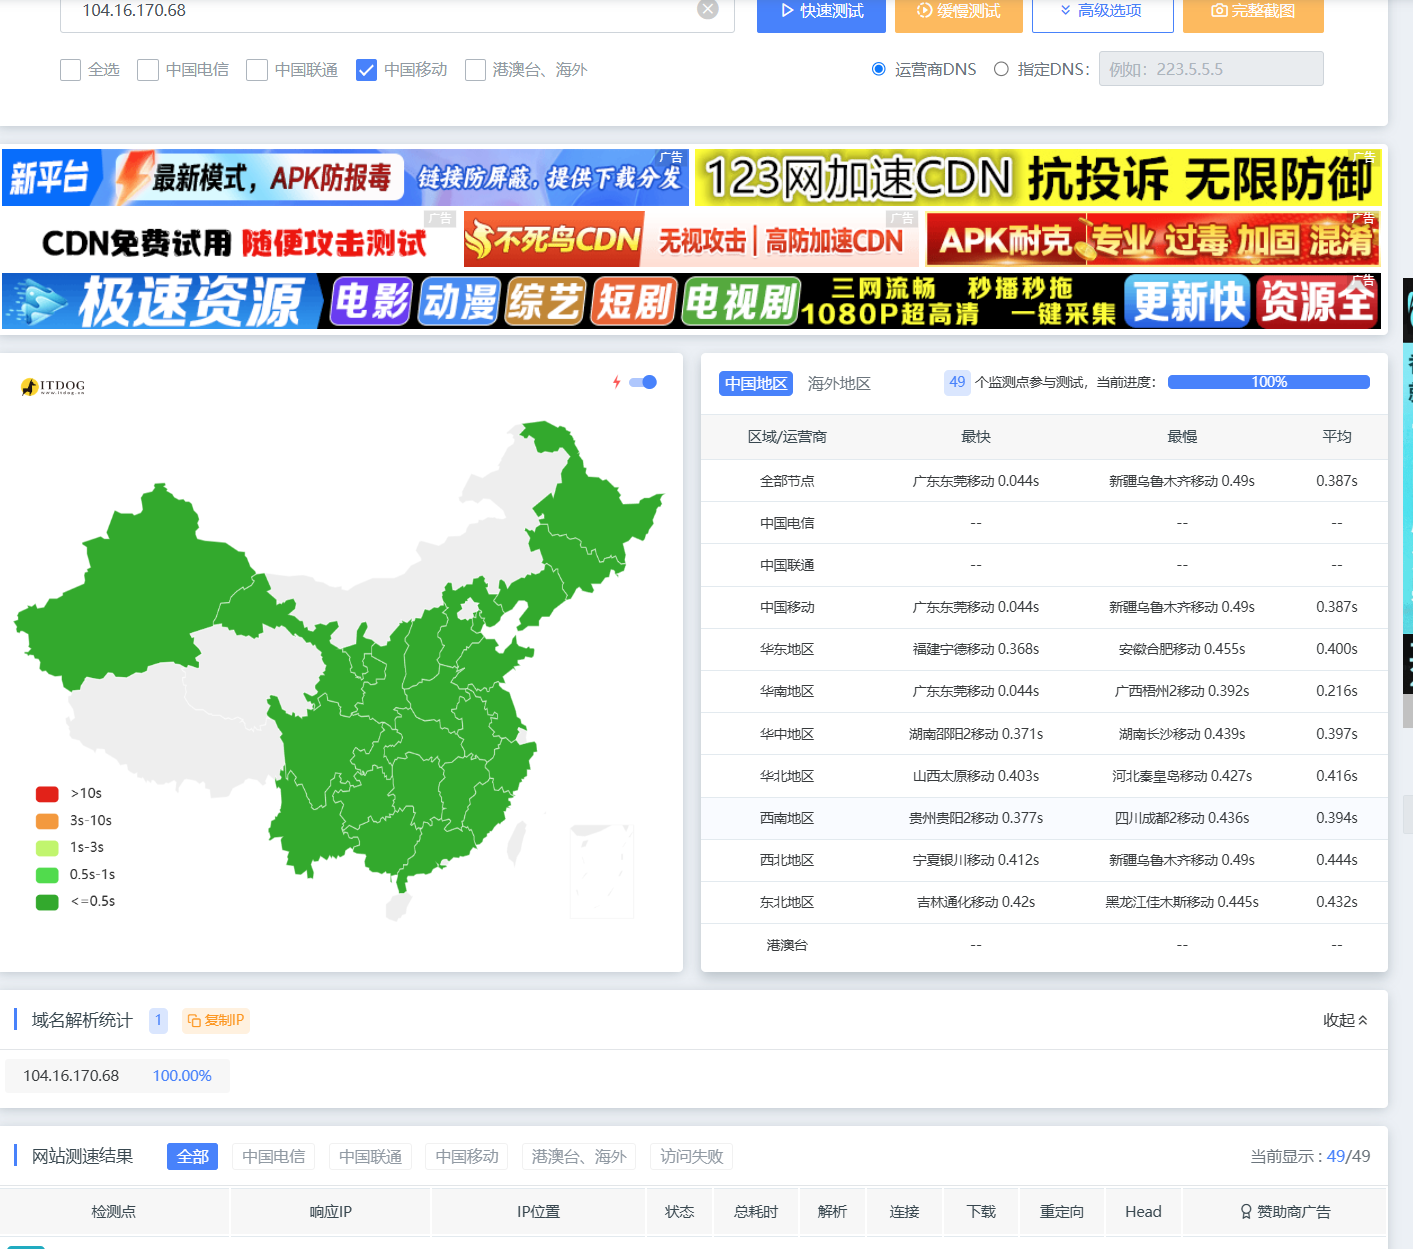Image resolution: width=1413 pixels, height=1249 pixels.
Task: Sort by the Head column header
Action: click(x=1143, y=1212)
